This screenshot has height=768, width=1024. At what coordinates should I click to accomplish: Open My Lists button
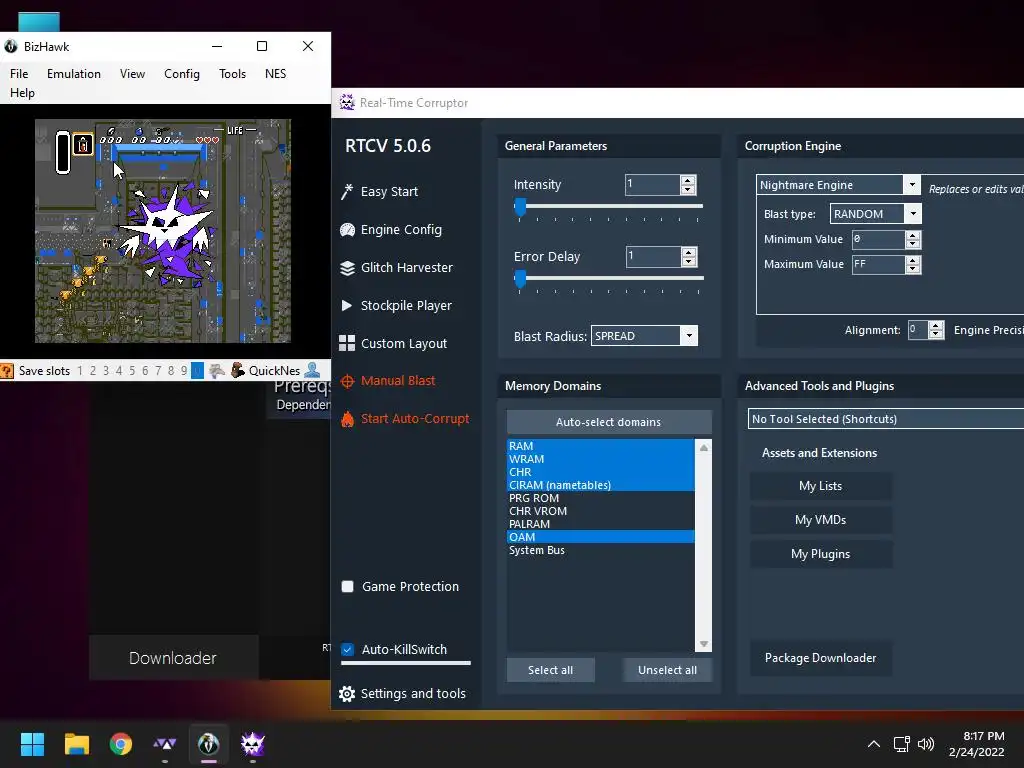point(820,486)
